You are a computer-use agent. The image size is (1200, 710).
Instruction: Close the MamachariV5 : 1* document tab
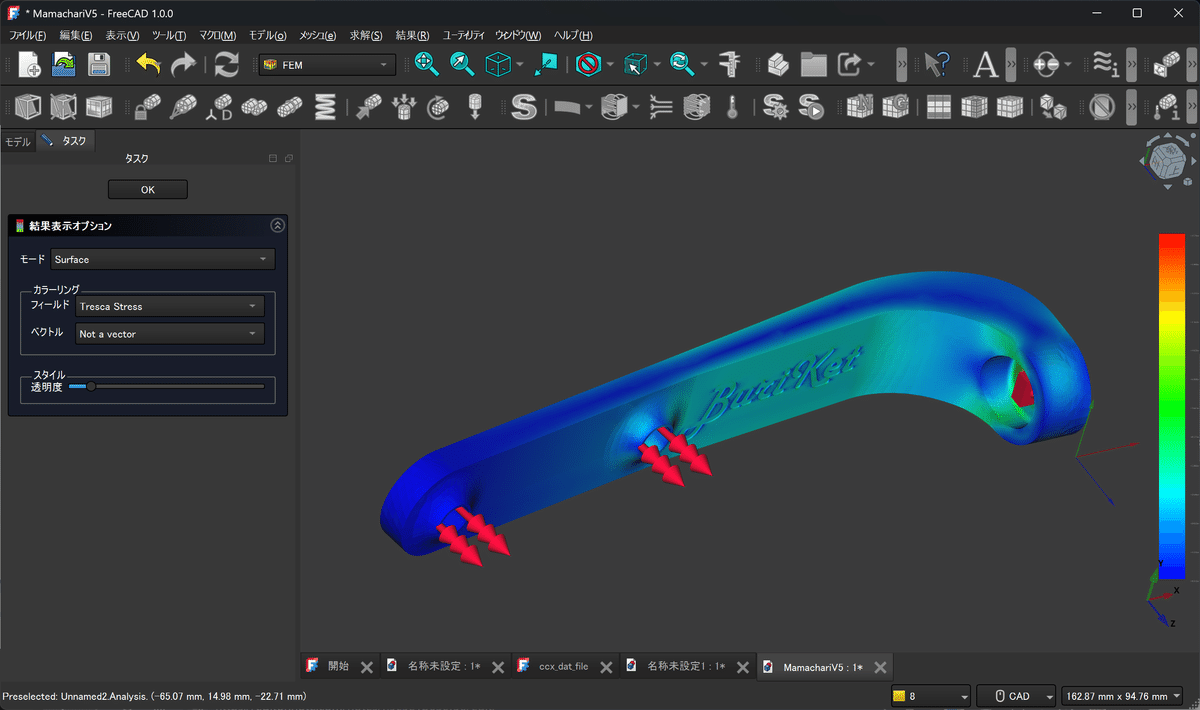tap(880, 667)
